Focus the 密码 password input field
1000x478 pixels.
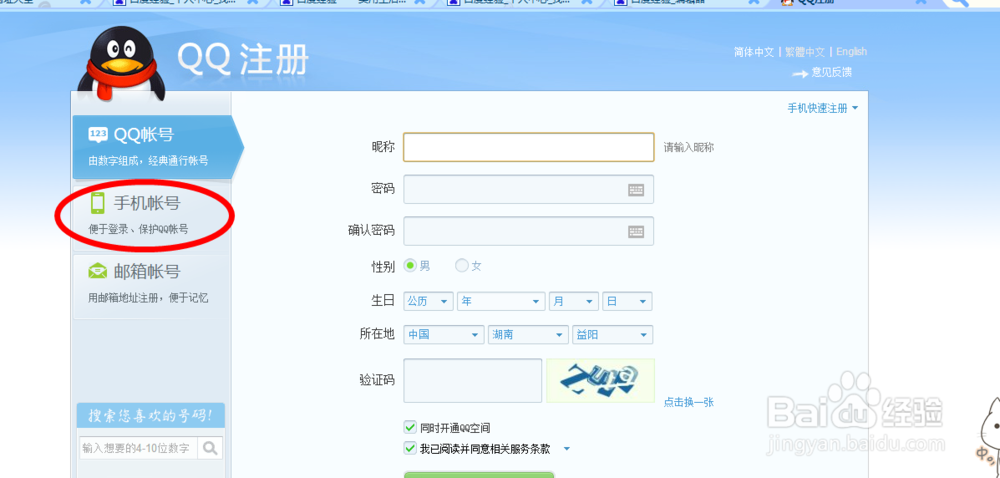pos(529,189)
